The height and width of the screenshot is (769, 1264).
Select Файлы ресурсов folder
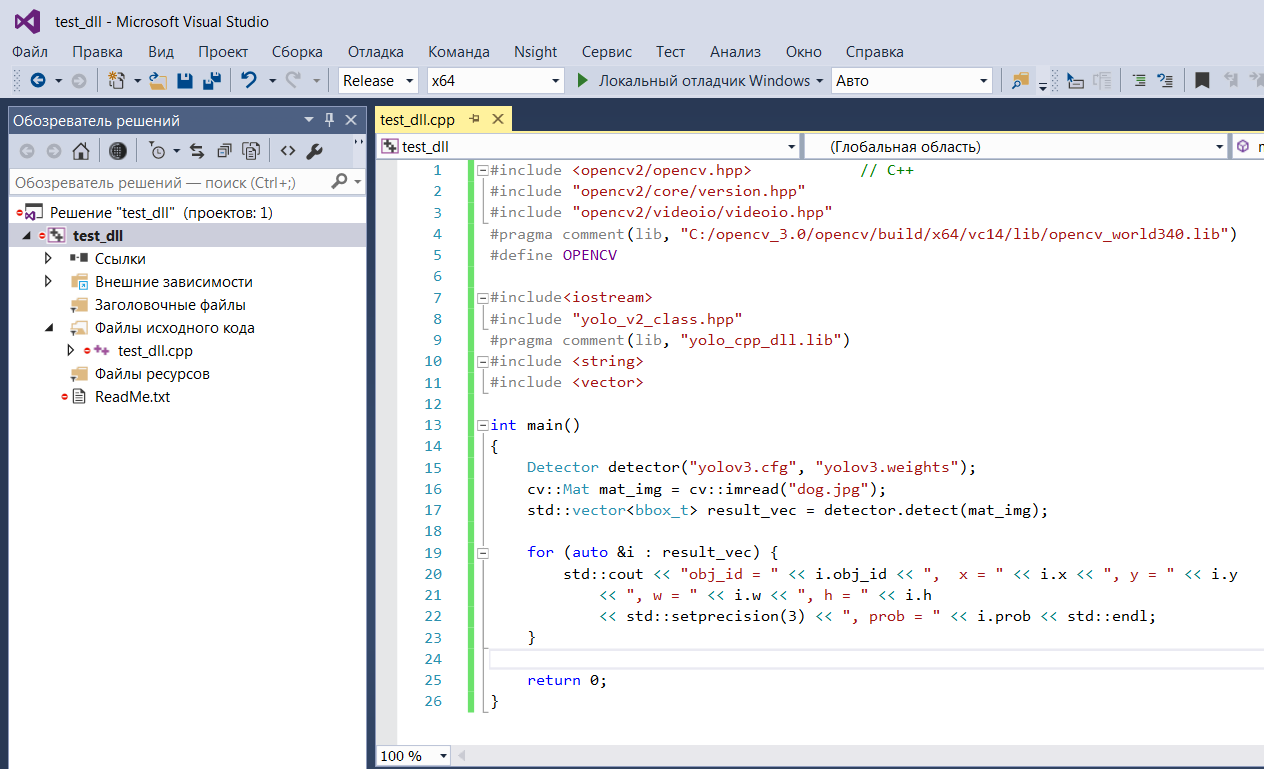point(152,374)
